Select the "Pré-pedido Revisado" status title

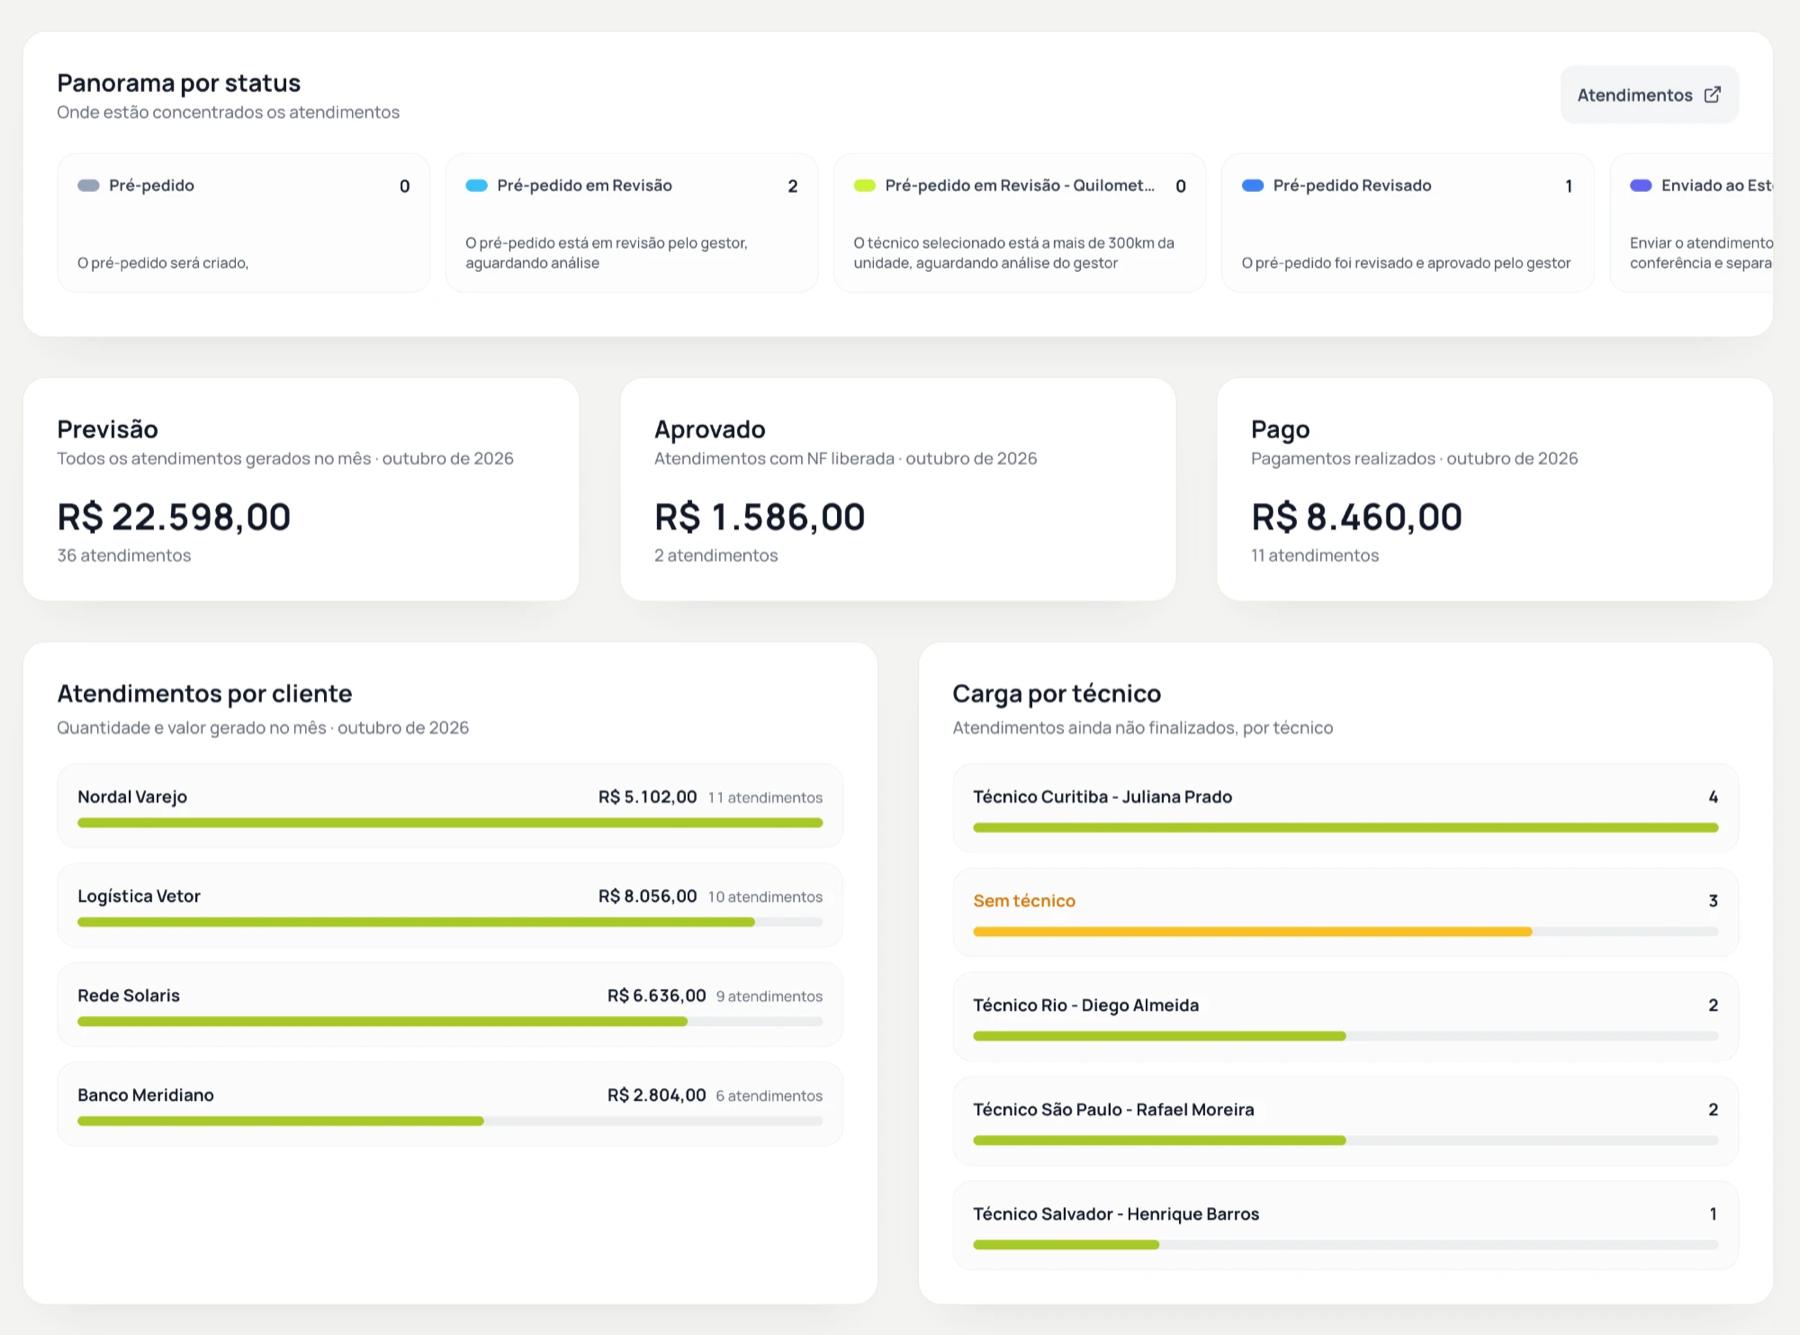coord(1352,185)
